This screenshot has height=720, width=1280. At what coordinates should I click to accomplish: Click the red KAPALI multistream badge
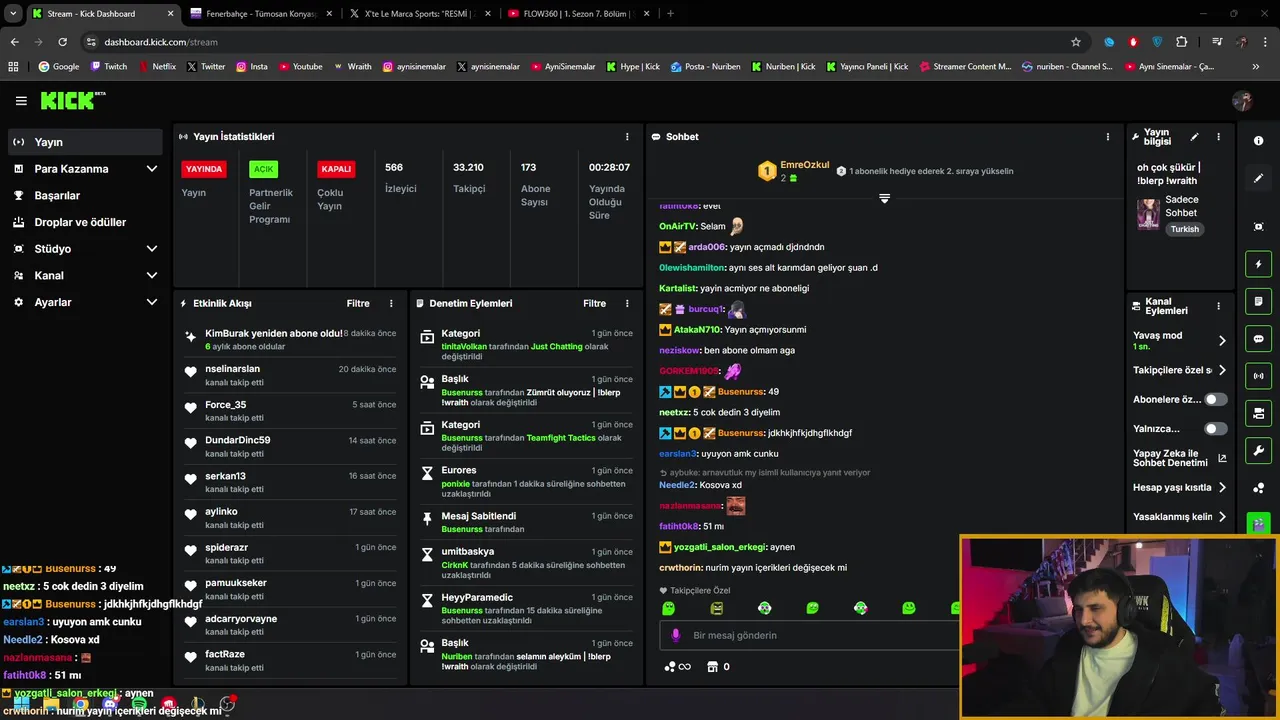click(336, 169)
